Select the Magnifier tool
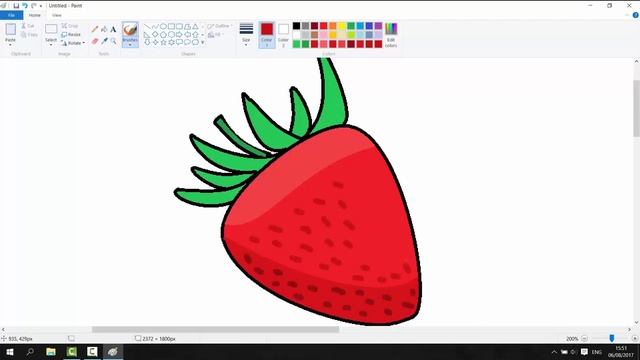This screenshot has width=640, height=360. click(x=113, y=41)
